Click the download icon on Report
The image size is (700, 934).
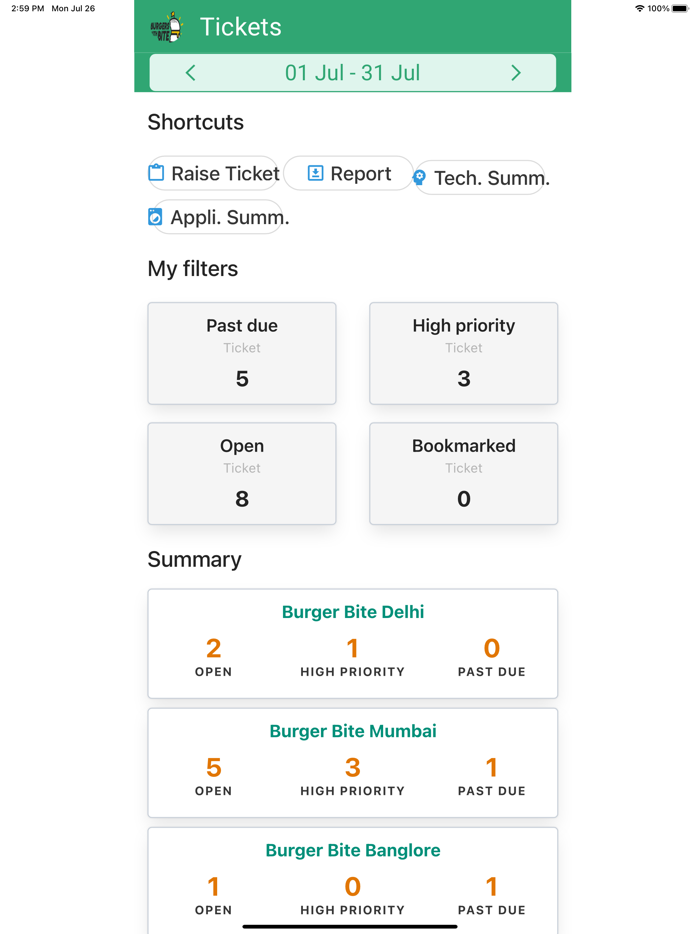point(315,173)
